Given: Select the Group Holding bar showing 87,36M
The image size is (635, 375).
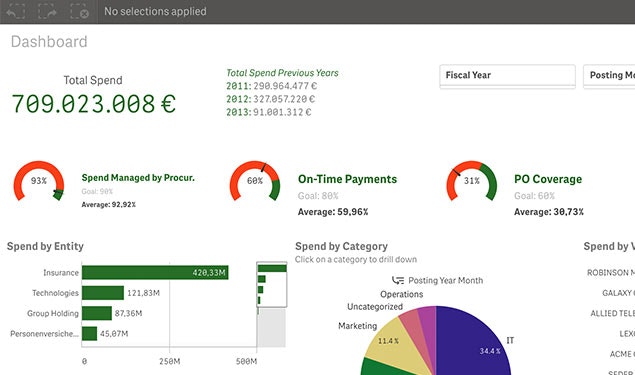Looking at the screenshot, I should coord(97,313).
